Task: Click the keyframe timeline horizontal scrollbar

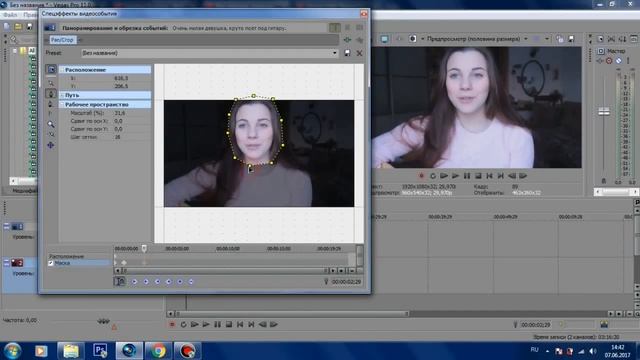Action: pyautogui.click(x=224, y=271)
